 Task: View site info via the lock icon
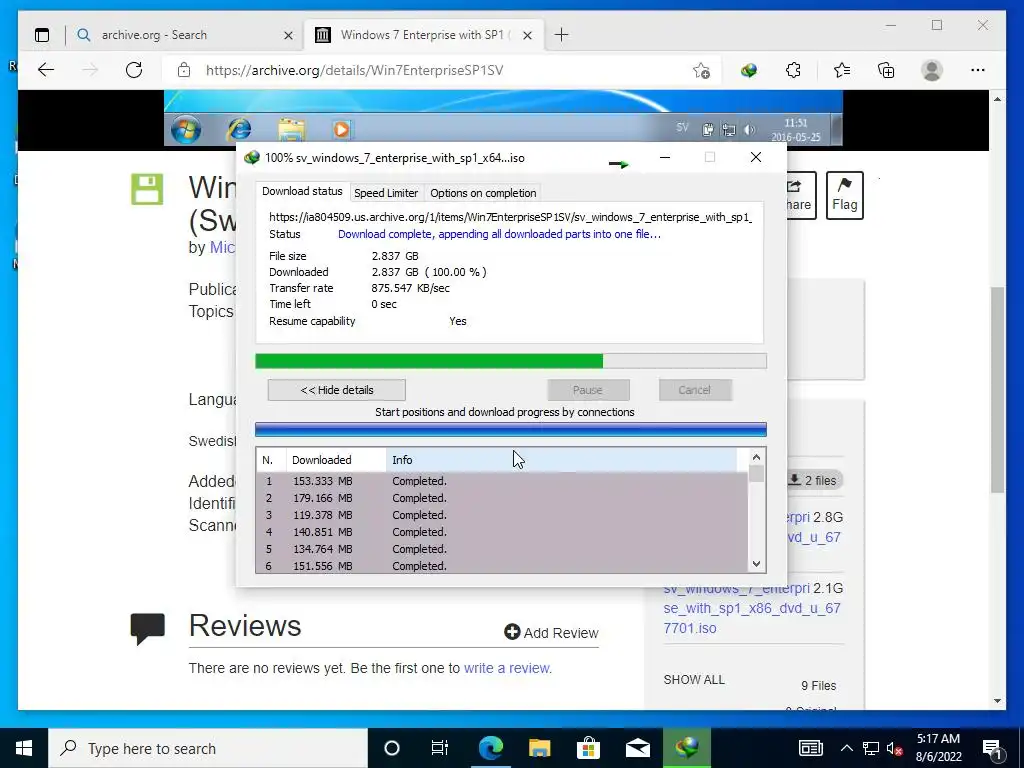pos(184,70)
